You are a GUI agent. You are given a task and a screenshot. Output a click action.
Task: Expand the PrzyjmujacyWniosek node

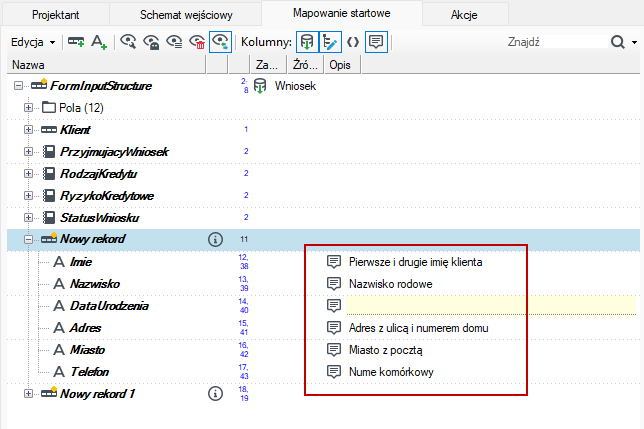coord(28,151)
